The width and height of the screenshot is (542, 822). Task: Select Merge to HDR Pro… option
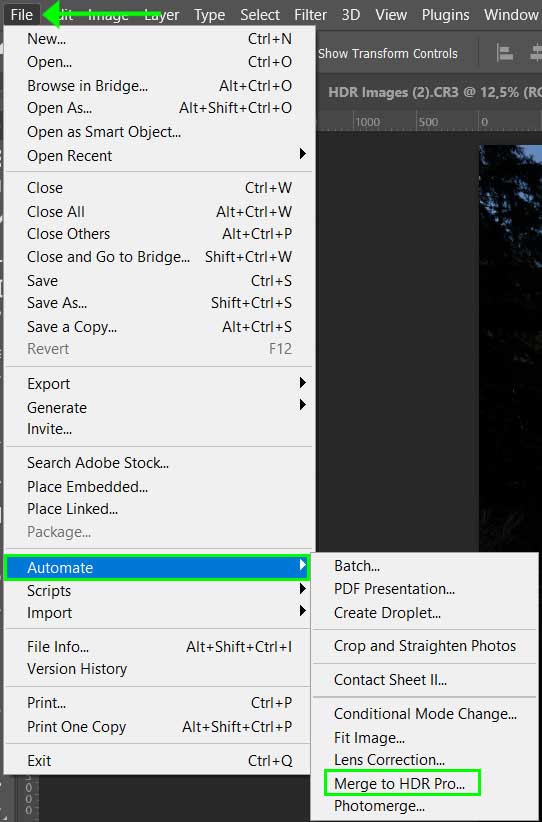click(399, 784)
